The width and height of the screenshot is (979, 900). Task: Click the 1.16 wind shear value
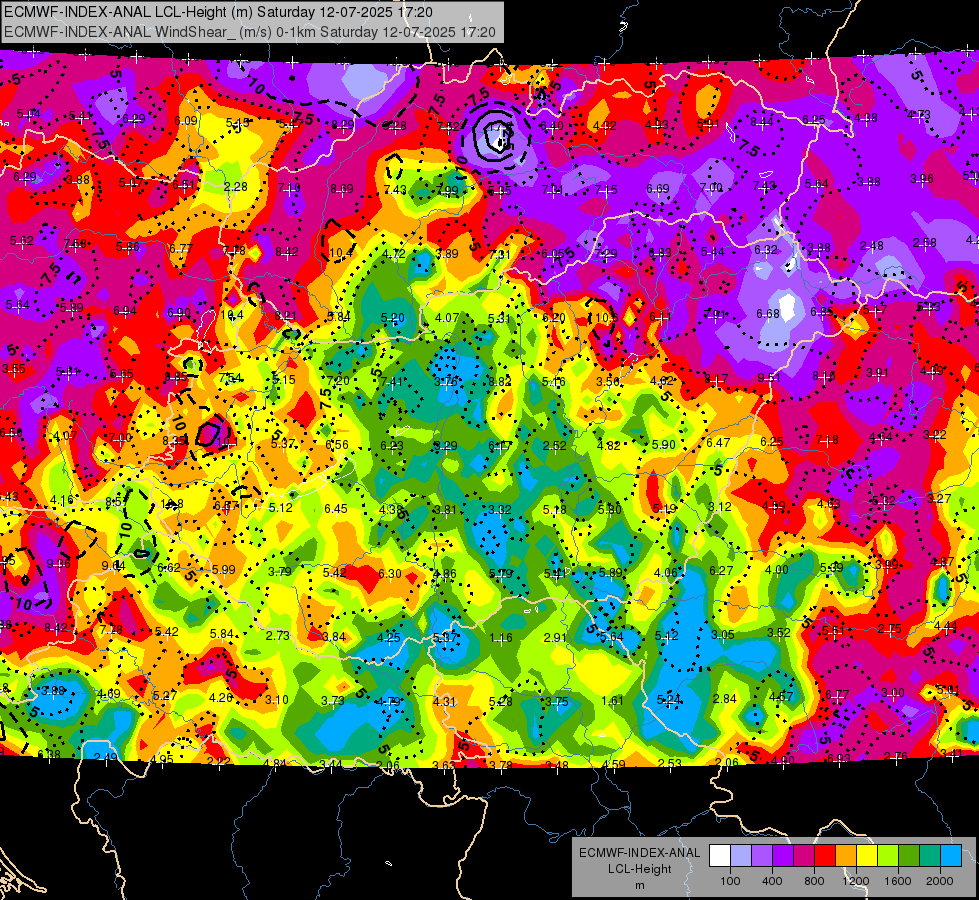(501, 638)
